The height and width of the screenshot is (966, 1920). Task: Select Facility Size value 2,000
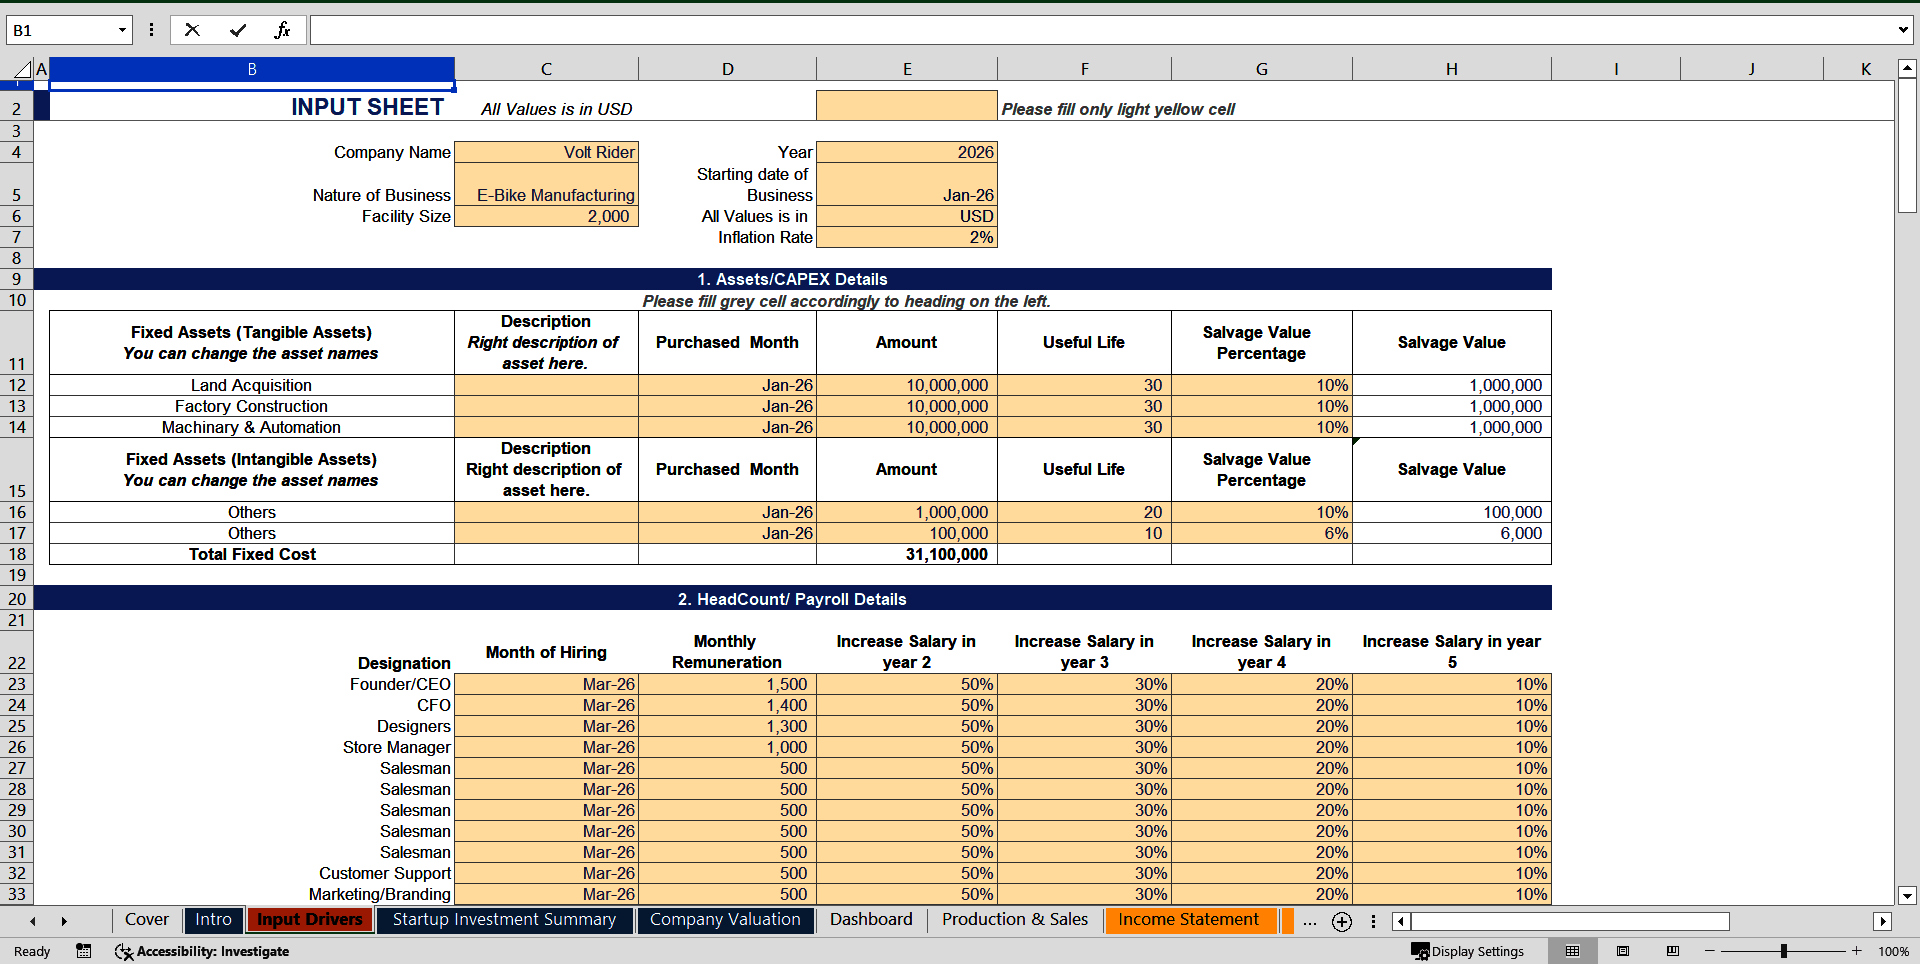(546, 216)
